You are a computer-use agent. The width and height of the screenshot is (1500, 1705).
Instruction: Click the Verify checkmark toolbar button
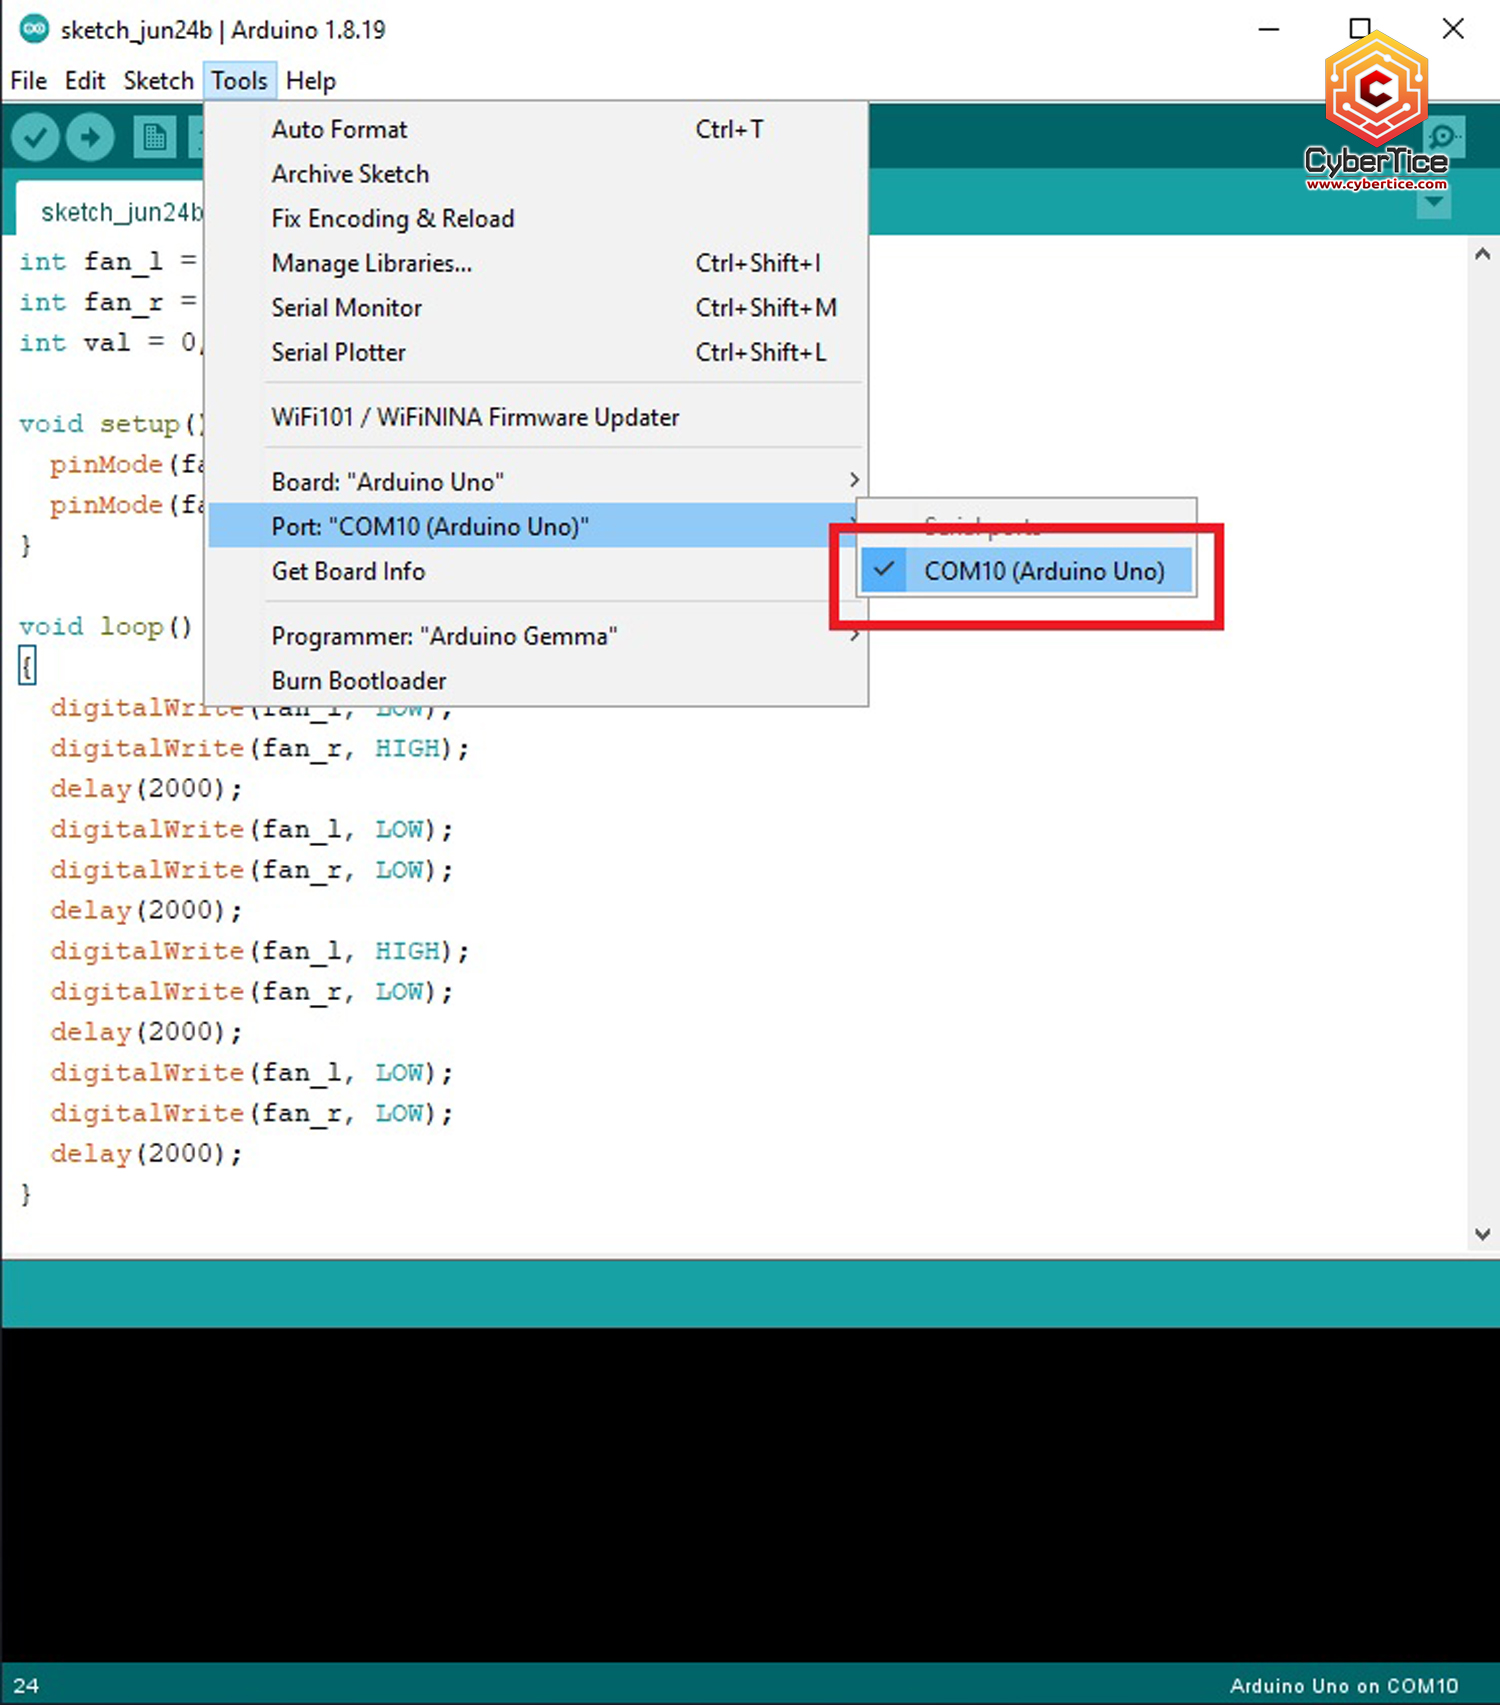pyautogui.click(x=35, y=137)
